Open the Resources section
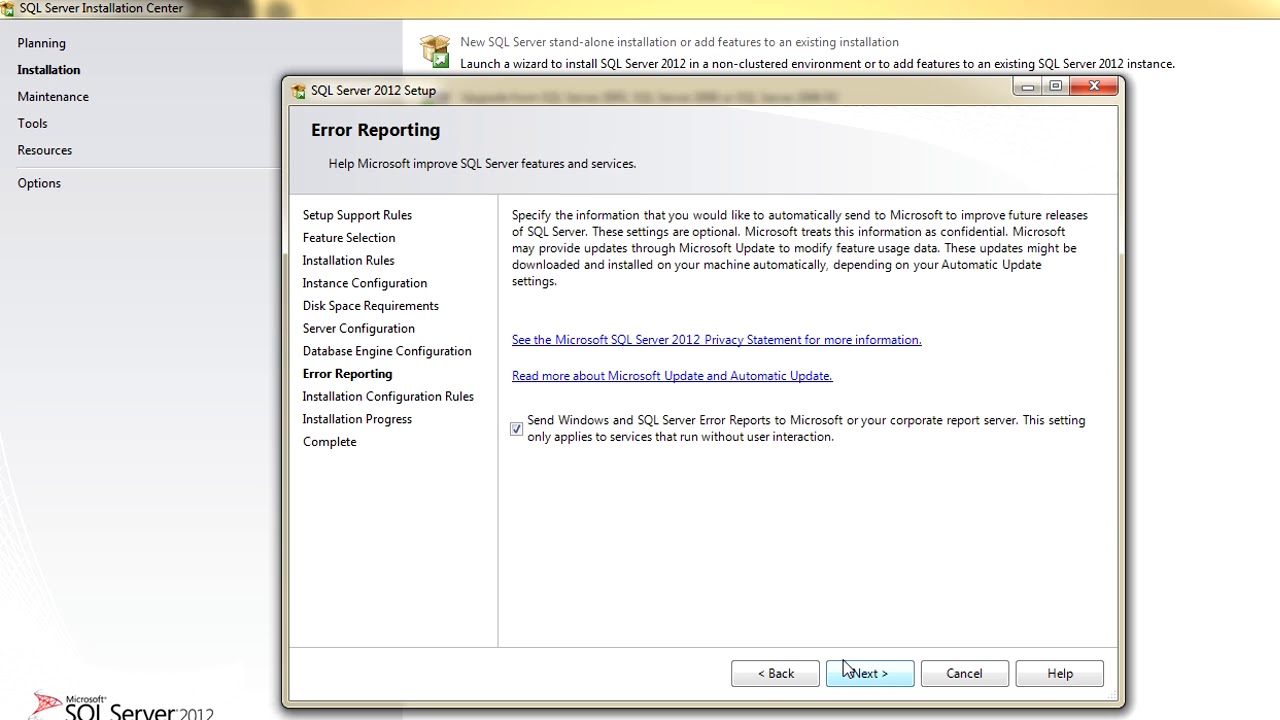The image size is (1280, 720). coord(44,150)
